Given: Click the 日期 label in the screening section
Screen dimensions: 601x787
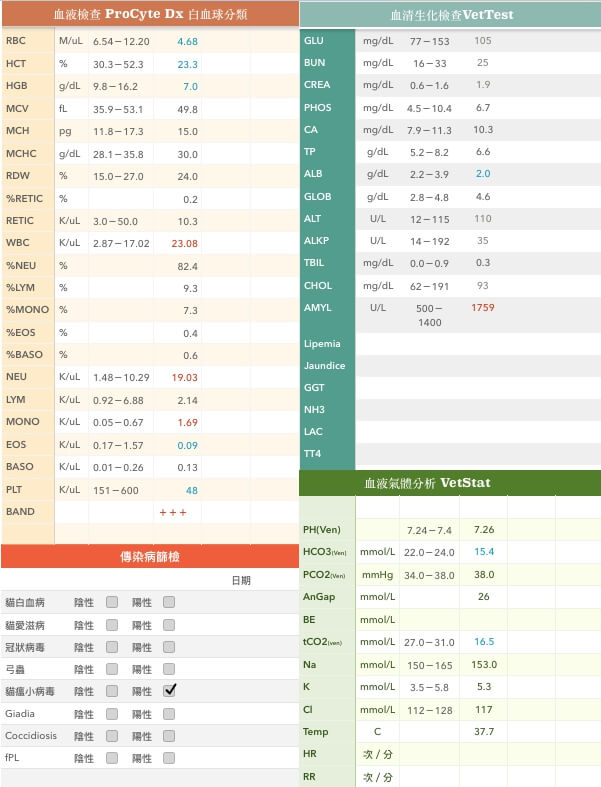Looking at the screenshot, I should coord(241,581).
